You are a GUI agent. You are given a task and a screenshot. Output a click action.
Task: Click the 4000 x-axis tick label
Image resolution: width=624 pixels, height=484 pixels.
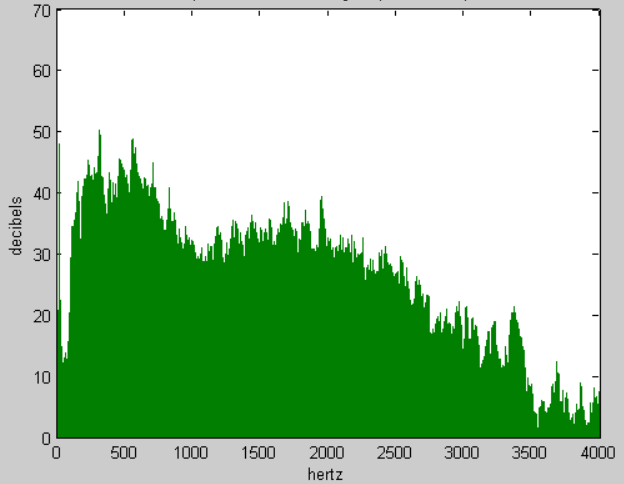point(598,453)
